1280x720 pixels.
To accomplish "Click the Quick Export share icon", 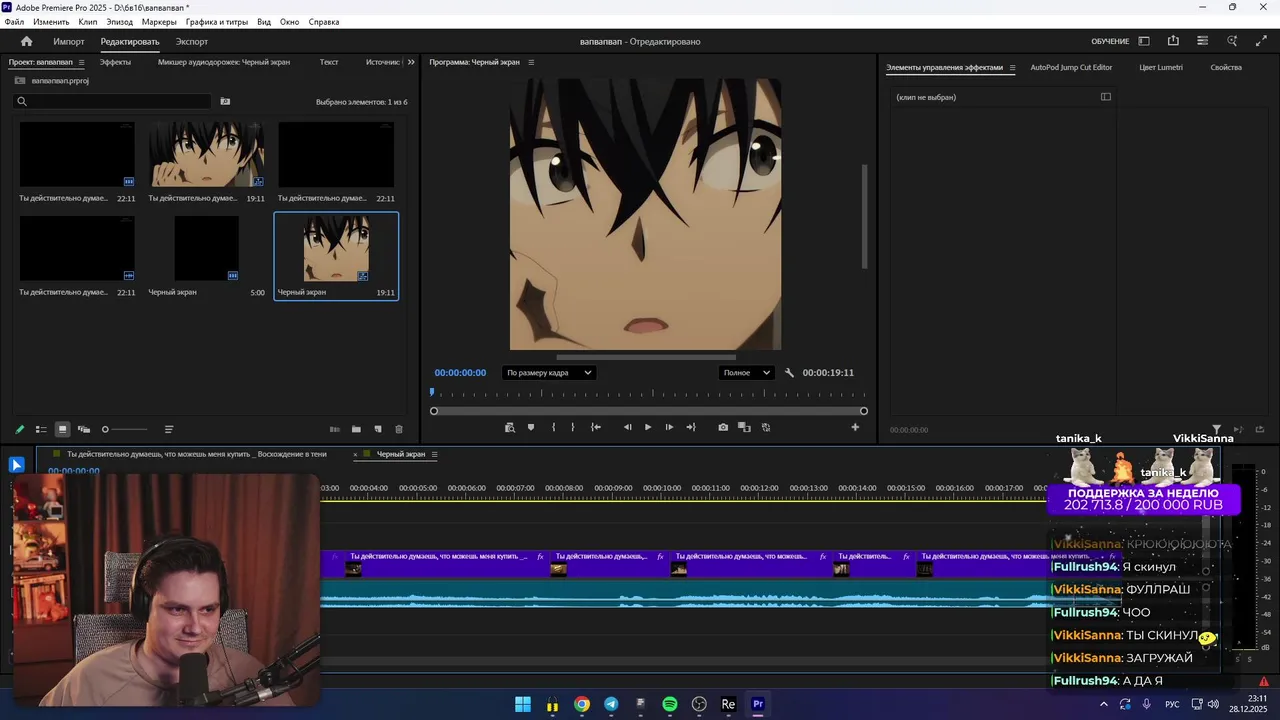I will [1173, 41].
